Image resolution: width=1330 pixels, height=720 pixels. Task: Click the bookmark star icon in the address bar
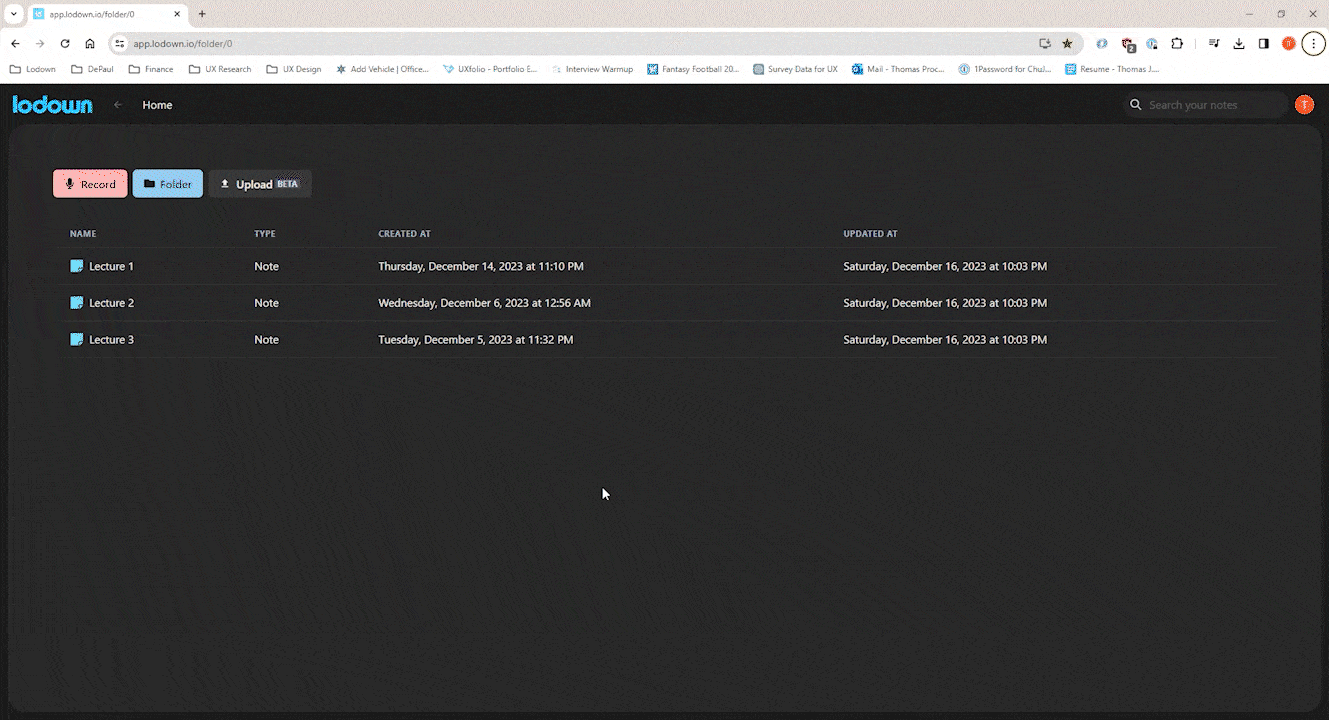click(x=1067, y=43)
